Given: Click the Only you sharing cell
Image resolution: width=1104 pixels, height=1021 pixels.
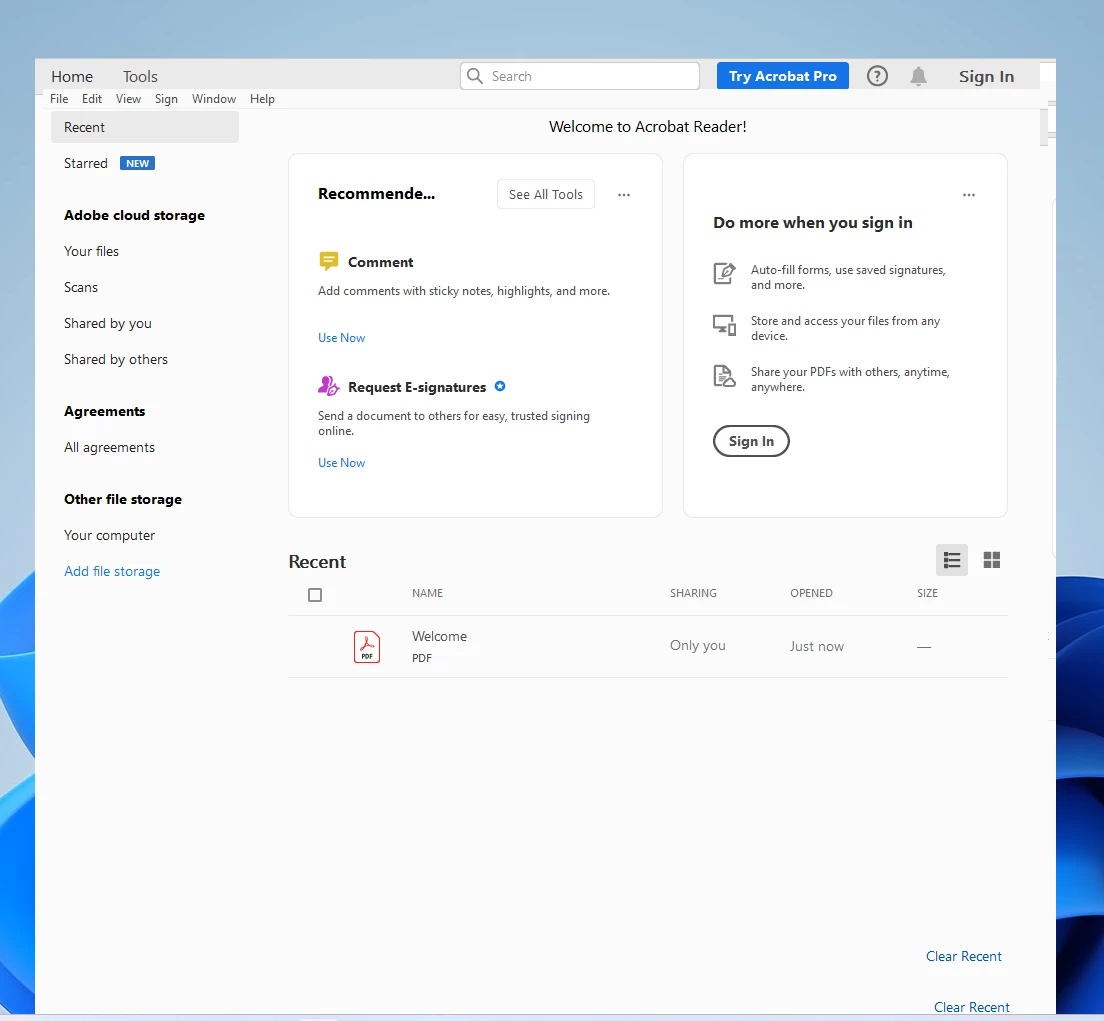Looking at the screenshot, I should 698,645.
